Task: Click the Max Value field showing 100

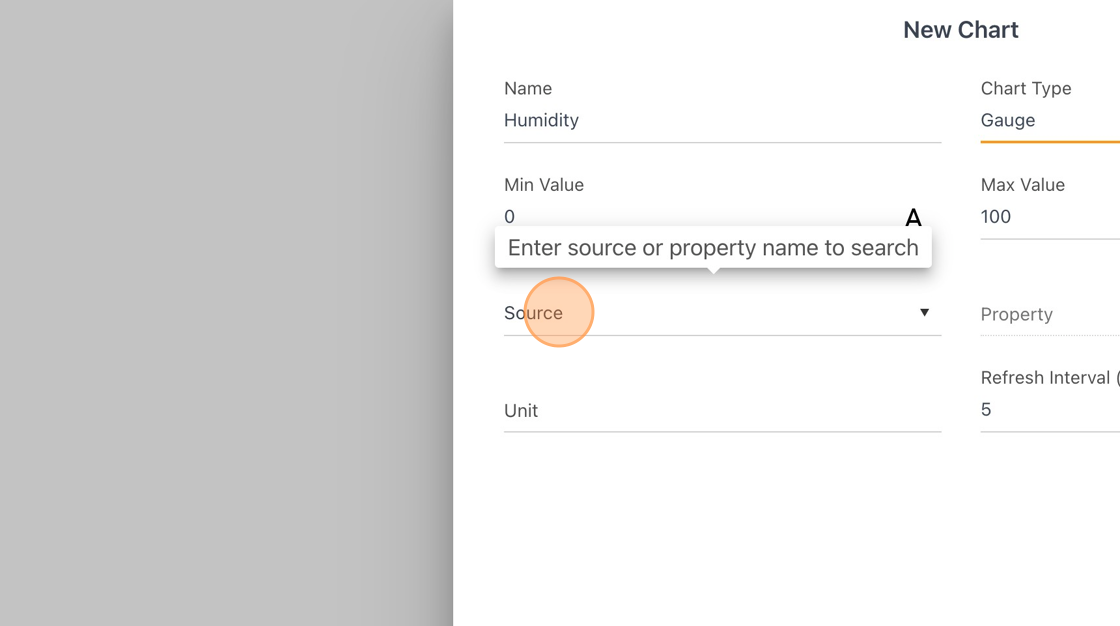Action: (1050, 217)
